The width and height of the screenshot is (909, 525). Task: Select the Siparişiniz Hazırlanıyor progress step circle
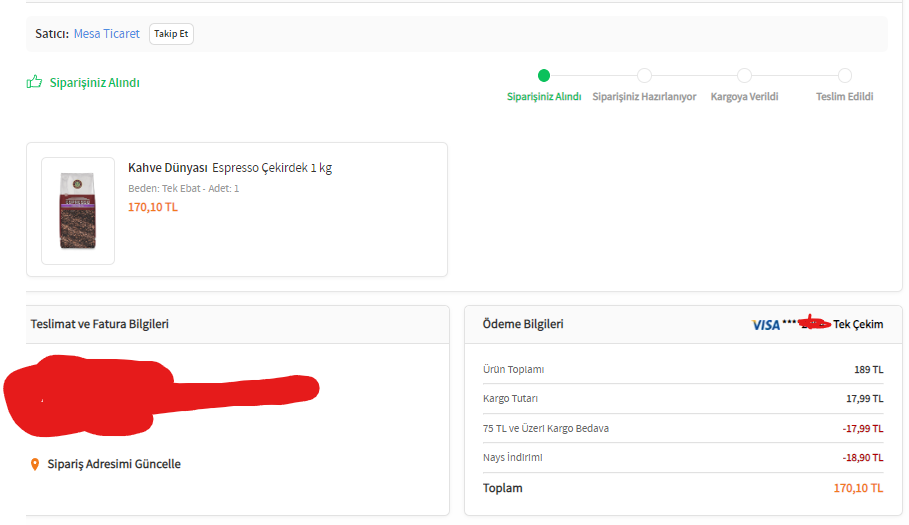(644, 75)
